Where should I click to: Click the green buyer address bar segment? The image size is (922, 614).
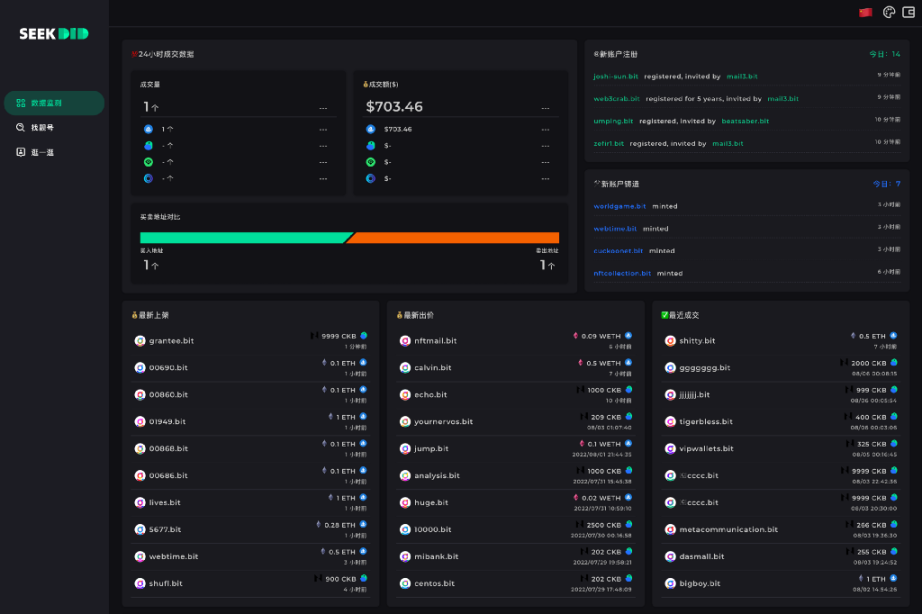coord(243,238)
